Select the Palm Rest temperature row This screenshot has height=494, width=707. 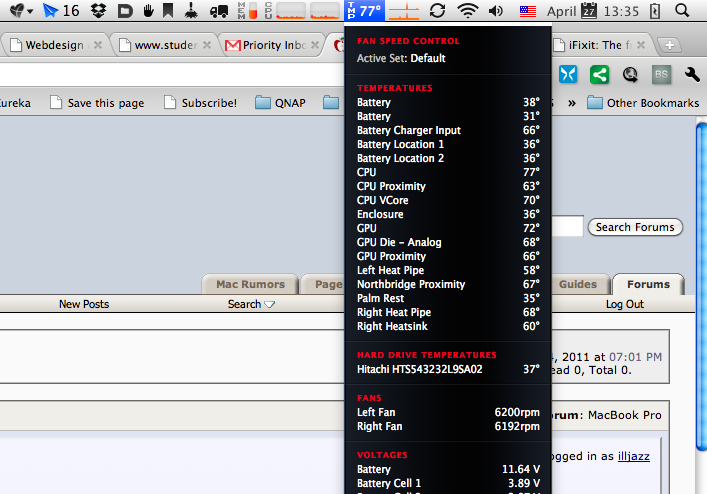448,298
